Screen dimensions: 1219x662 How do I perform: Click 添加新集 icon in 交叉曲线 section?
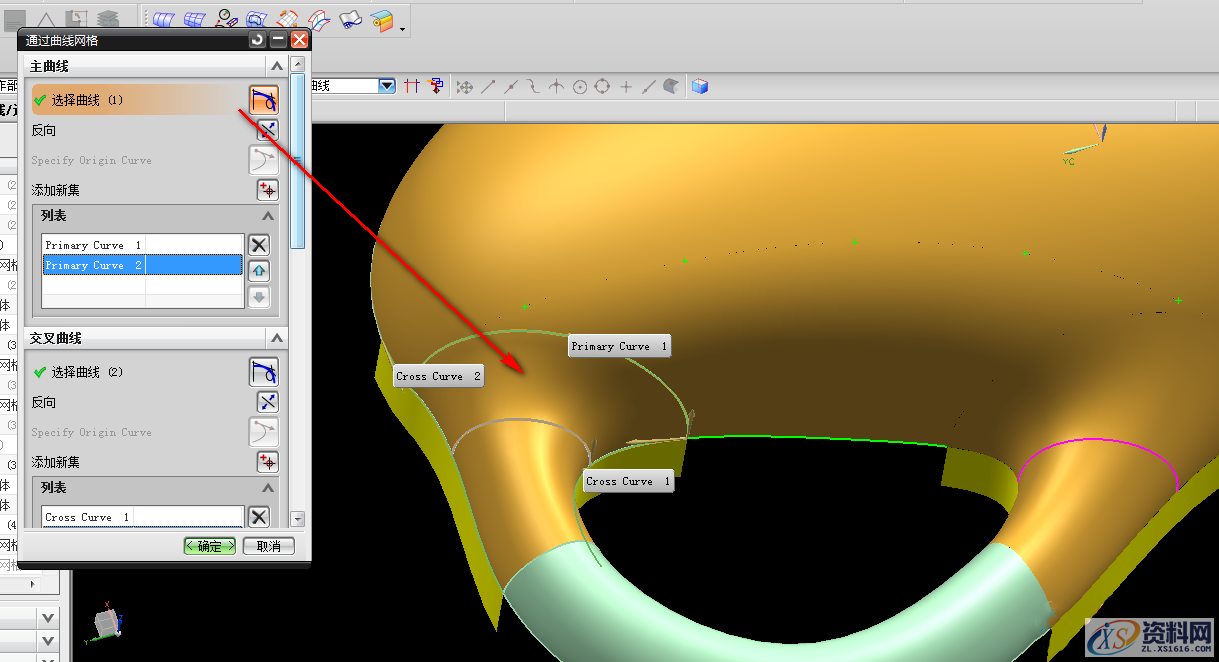267,462
